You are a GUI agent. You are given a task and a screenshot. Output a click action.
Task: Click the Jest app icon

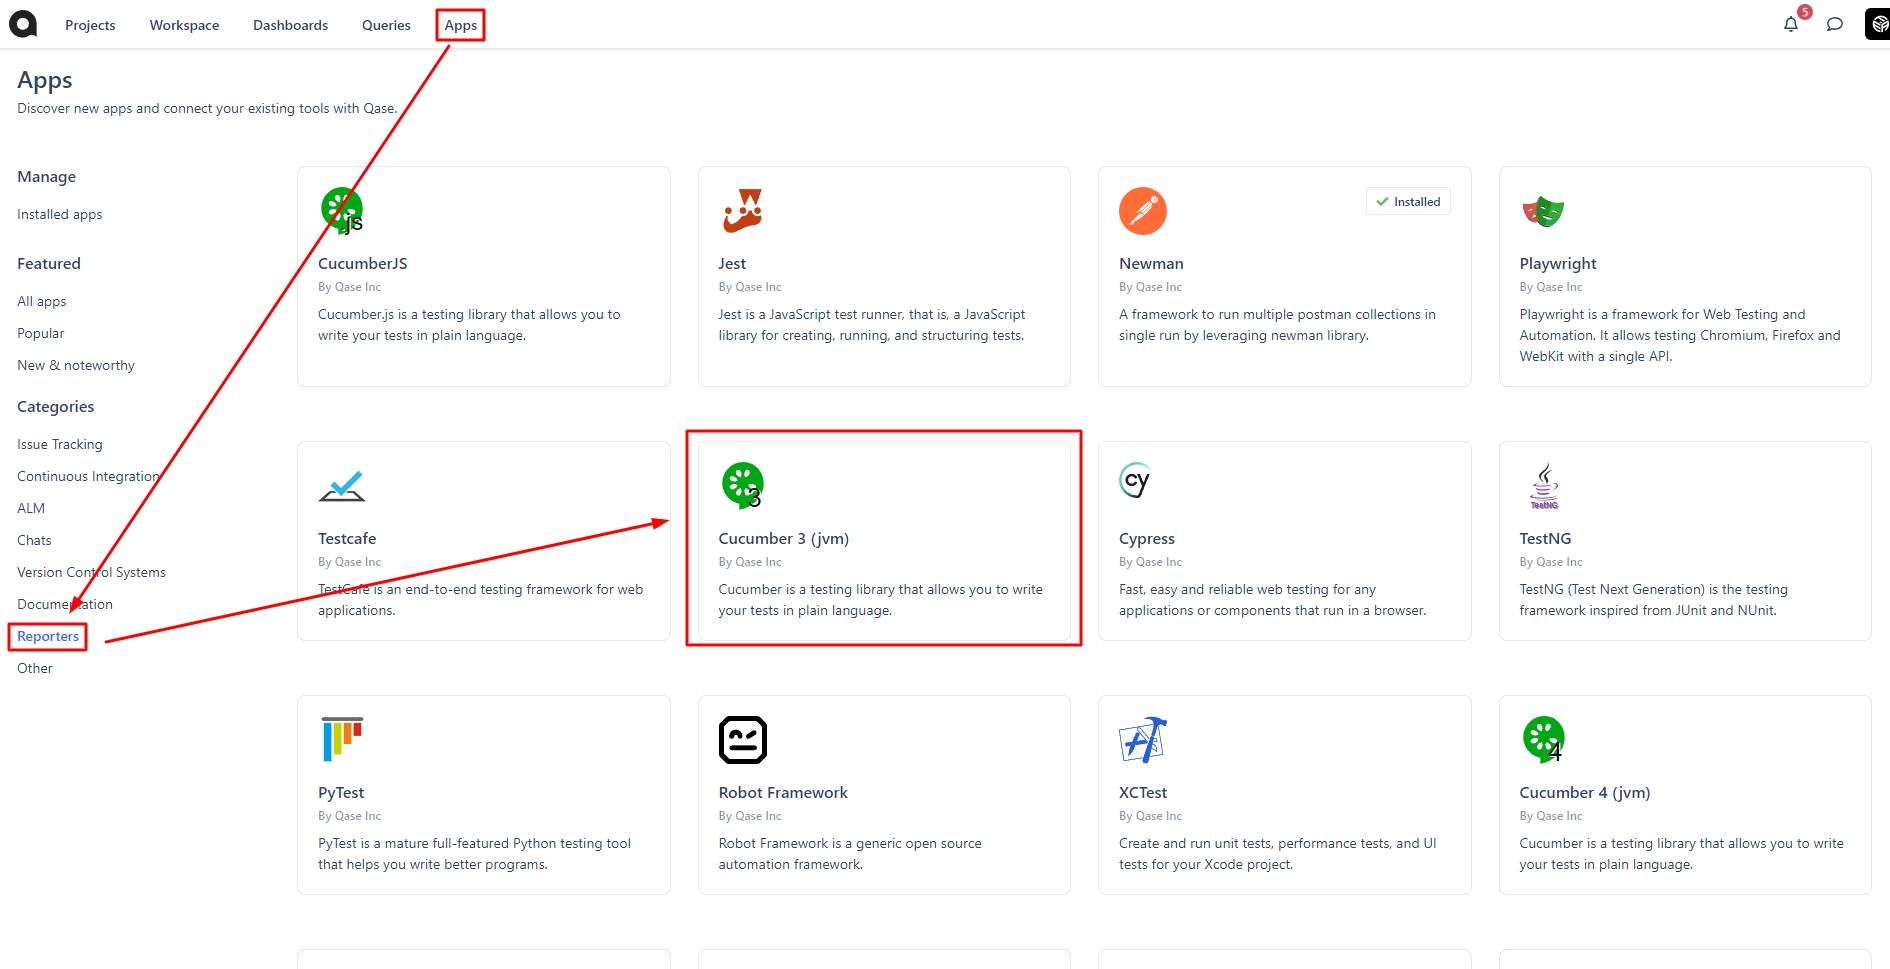742,211
